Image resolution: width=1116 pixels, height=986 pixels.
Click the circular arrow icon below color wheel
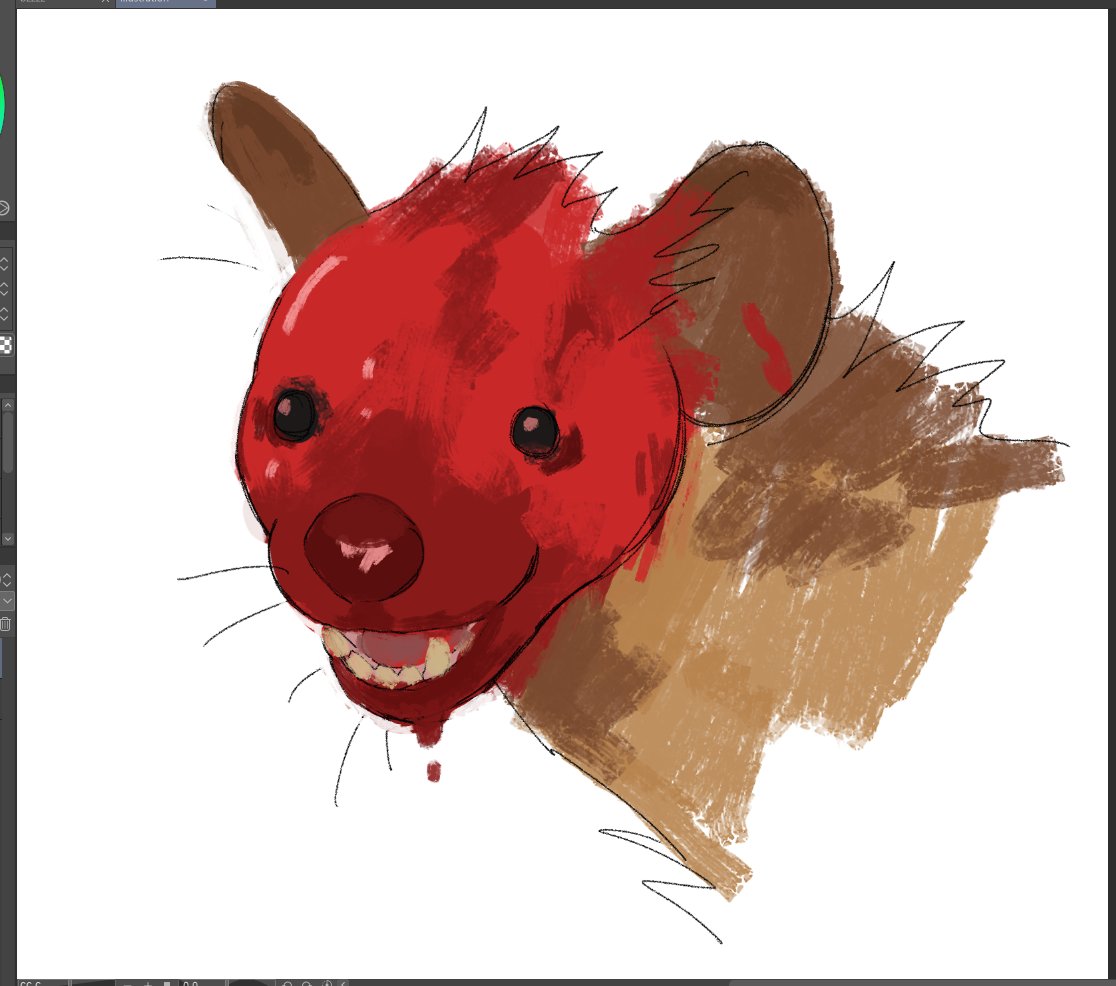(4, 208)
